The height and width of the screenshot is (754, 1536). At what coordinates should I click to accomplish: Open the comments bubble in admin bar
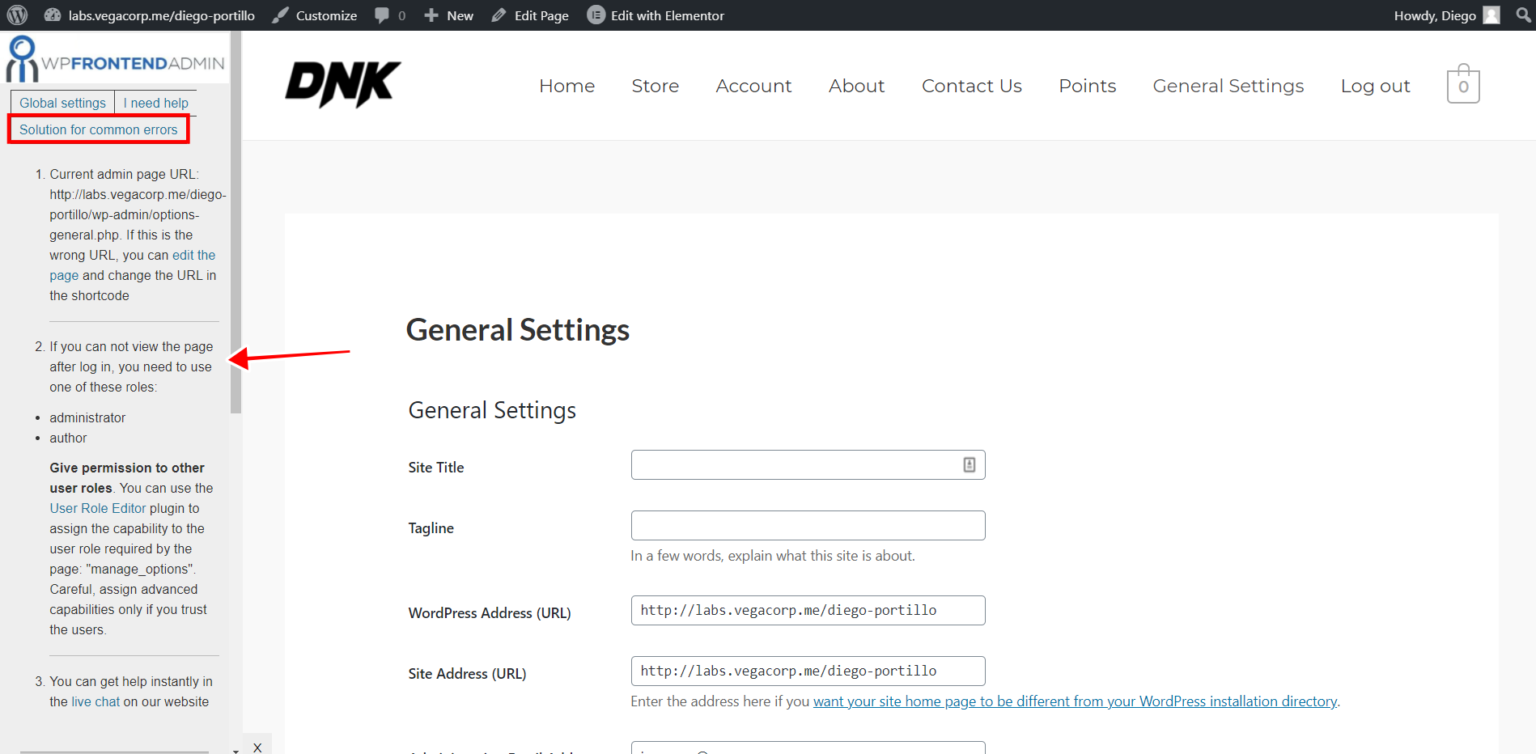[383, 15]
